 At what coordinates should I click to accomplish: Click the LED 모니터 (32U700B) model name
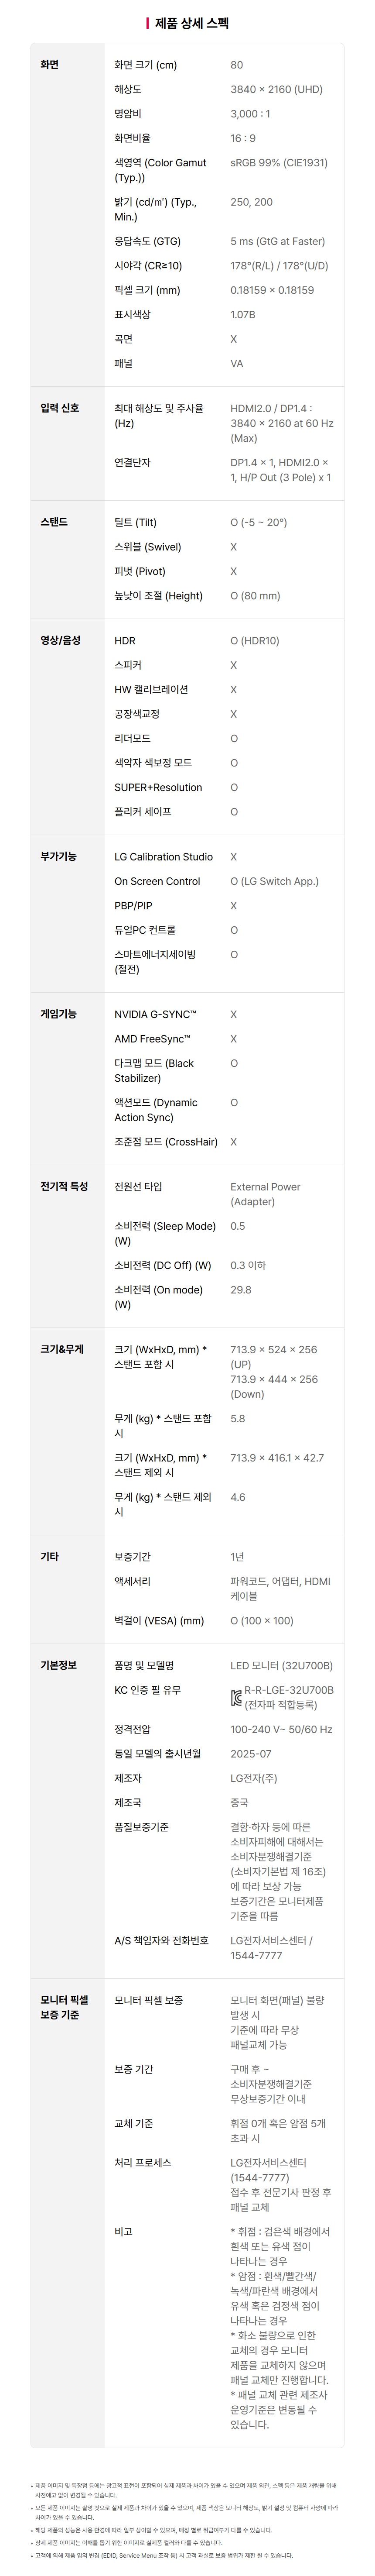coord(281,1665)
